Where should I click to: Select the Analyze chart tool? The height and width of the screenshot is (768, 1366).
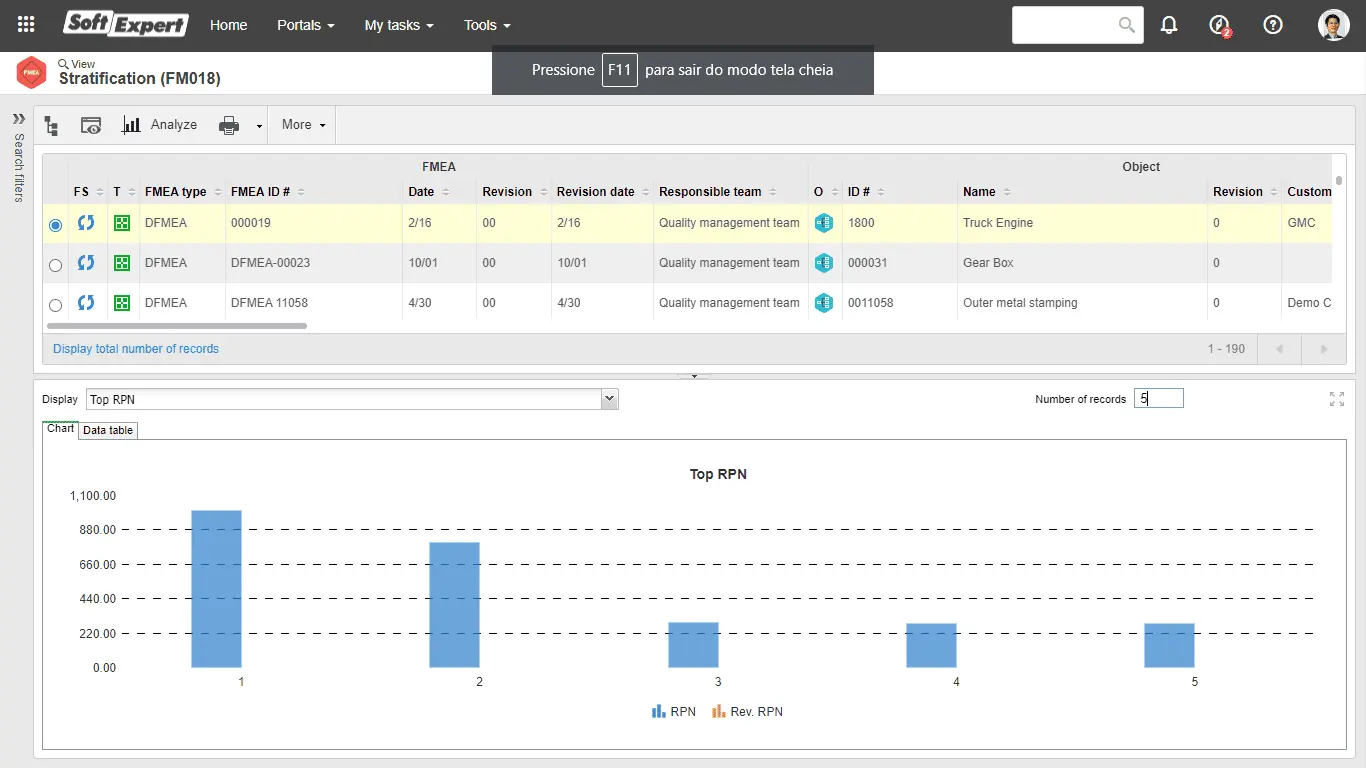coord(160,124)
